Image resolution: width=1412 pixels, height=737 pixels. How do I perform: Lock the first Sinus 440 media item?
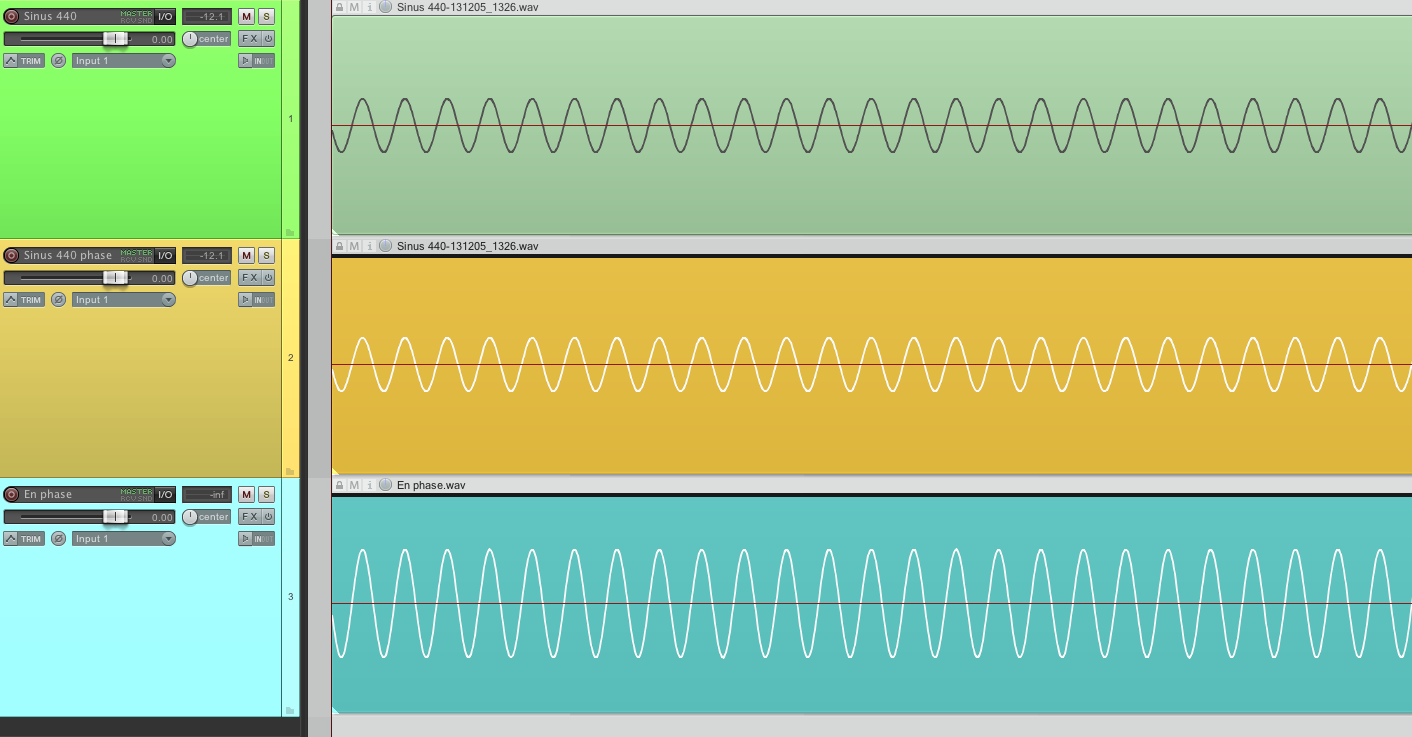coord(339,7)
